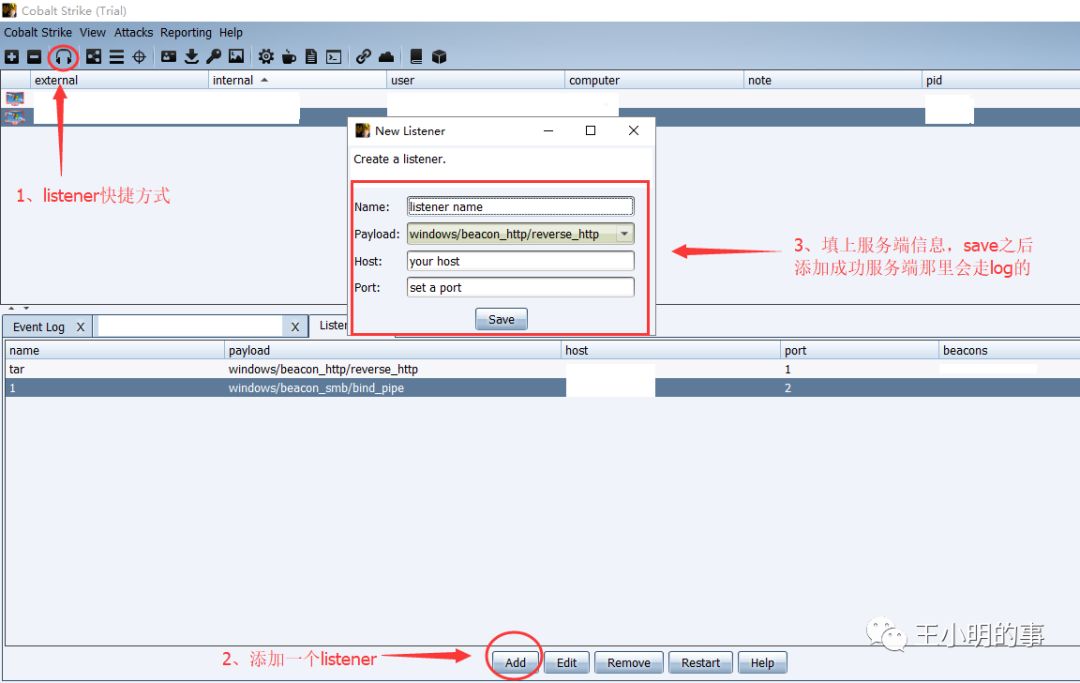This screenshot has height=683, width=1080.
Task: Sort listeners by port column header
Action: (x=860, y=350)
